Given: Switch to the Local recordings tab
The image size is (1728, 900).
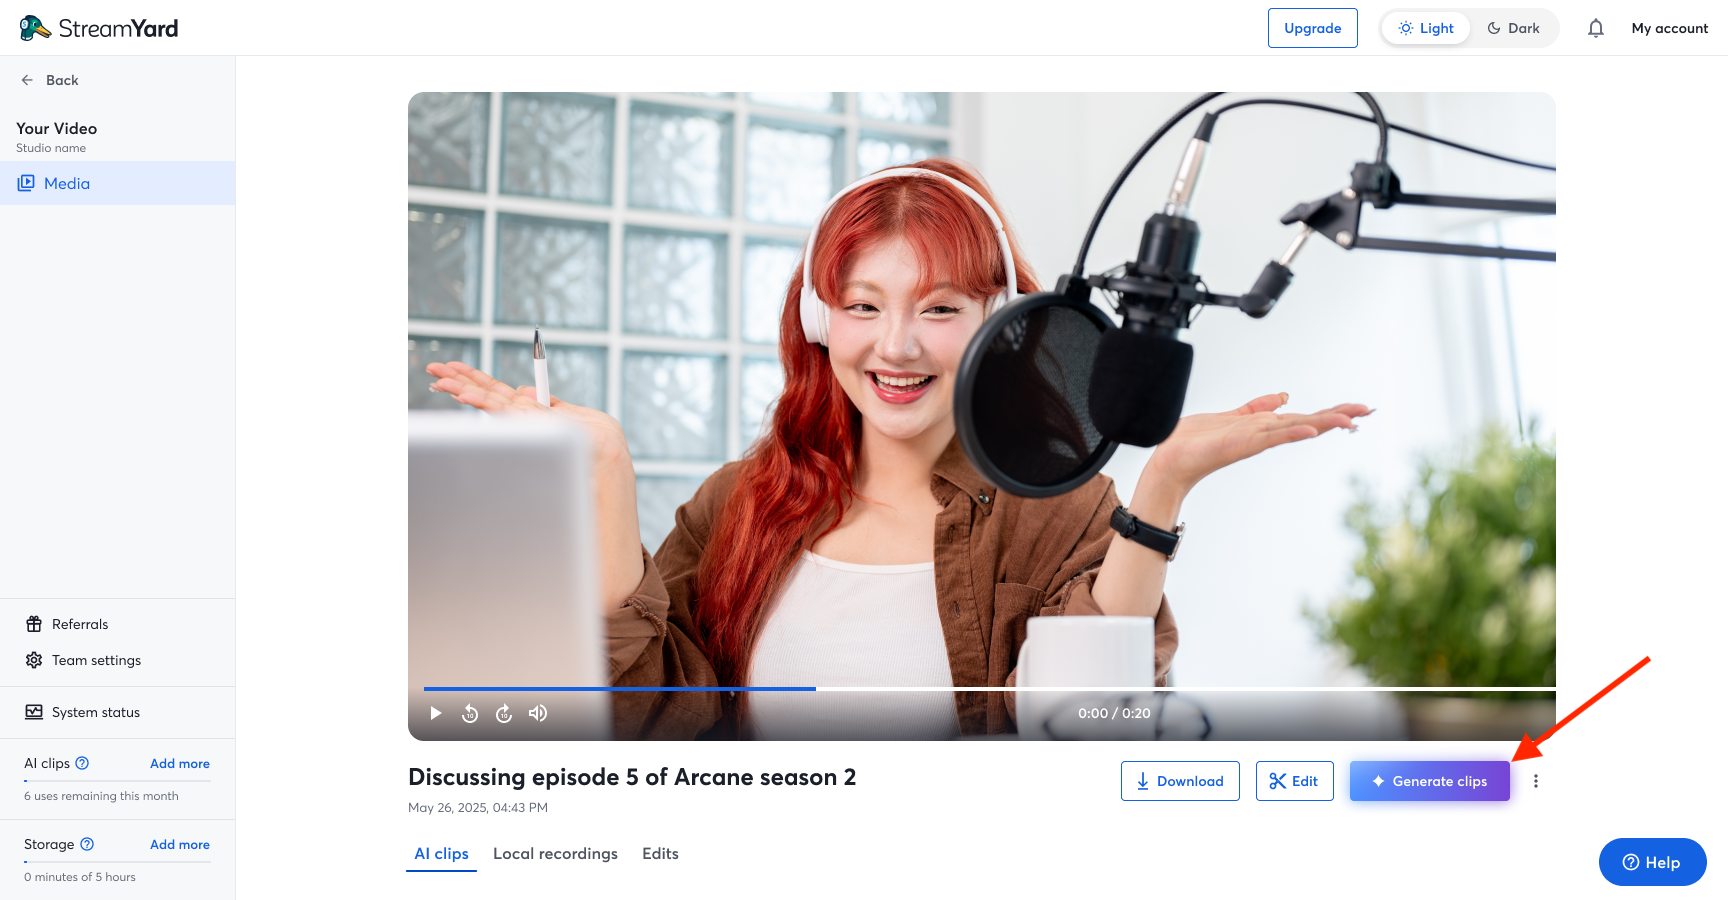Looking at the screenshot, I should tap(555, 853).
